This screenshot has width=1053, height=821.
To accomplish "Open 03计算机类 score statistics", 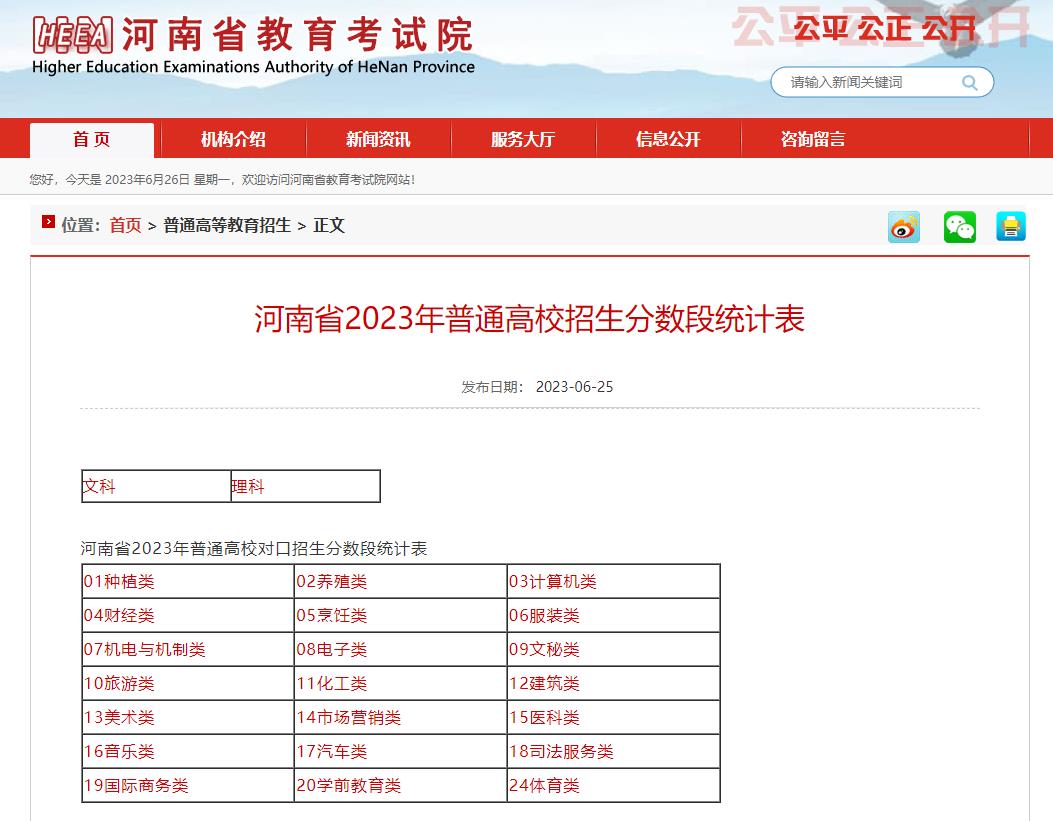I will (553, 581).
